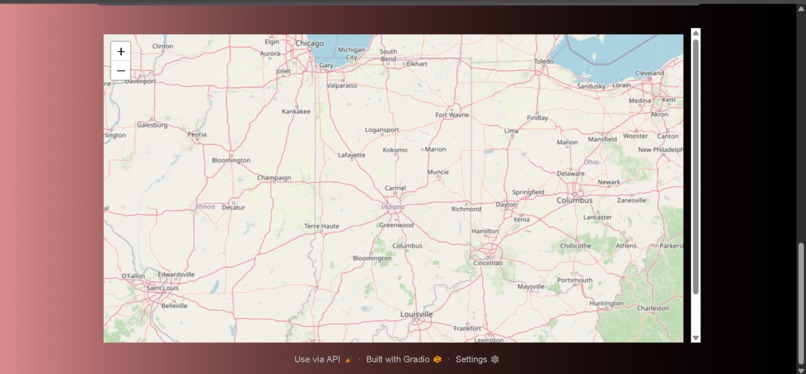Click the Akron label on the map
Image resolution: width=806 pixels, height=374 pixels.
pyautogui.click(x=659, y=115)
